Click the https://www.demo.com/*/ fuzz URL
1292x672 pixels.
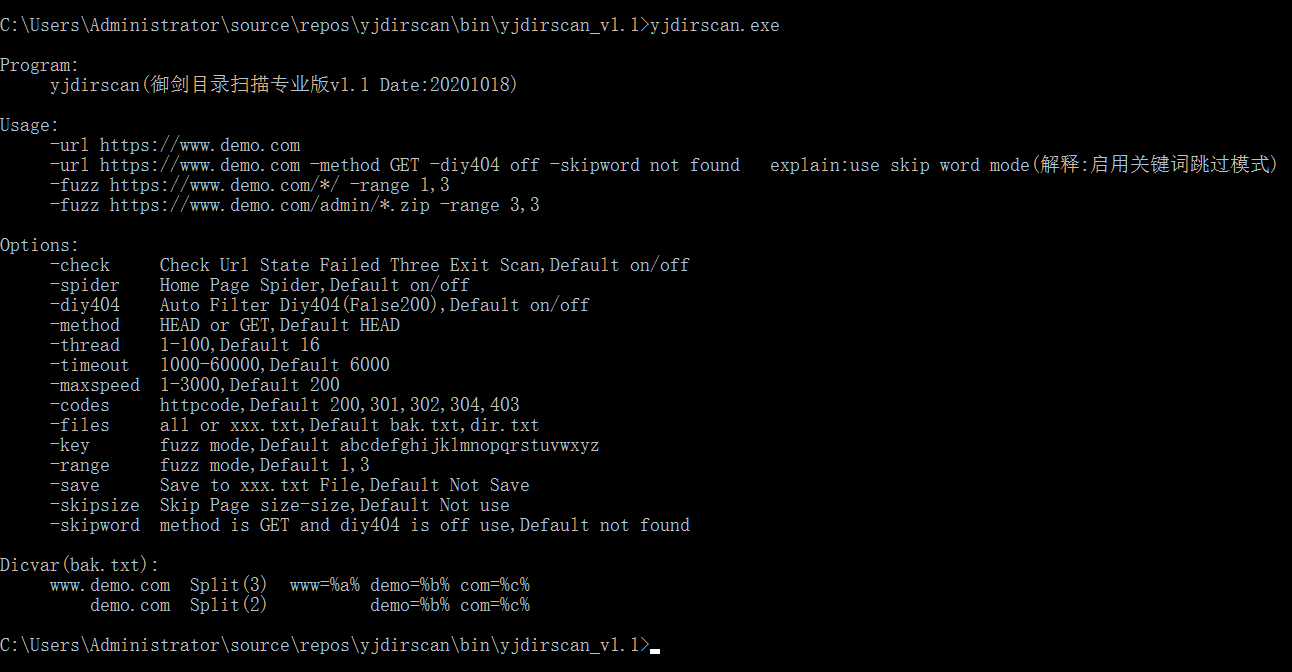pyautogui.click(x=224, y=185)
